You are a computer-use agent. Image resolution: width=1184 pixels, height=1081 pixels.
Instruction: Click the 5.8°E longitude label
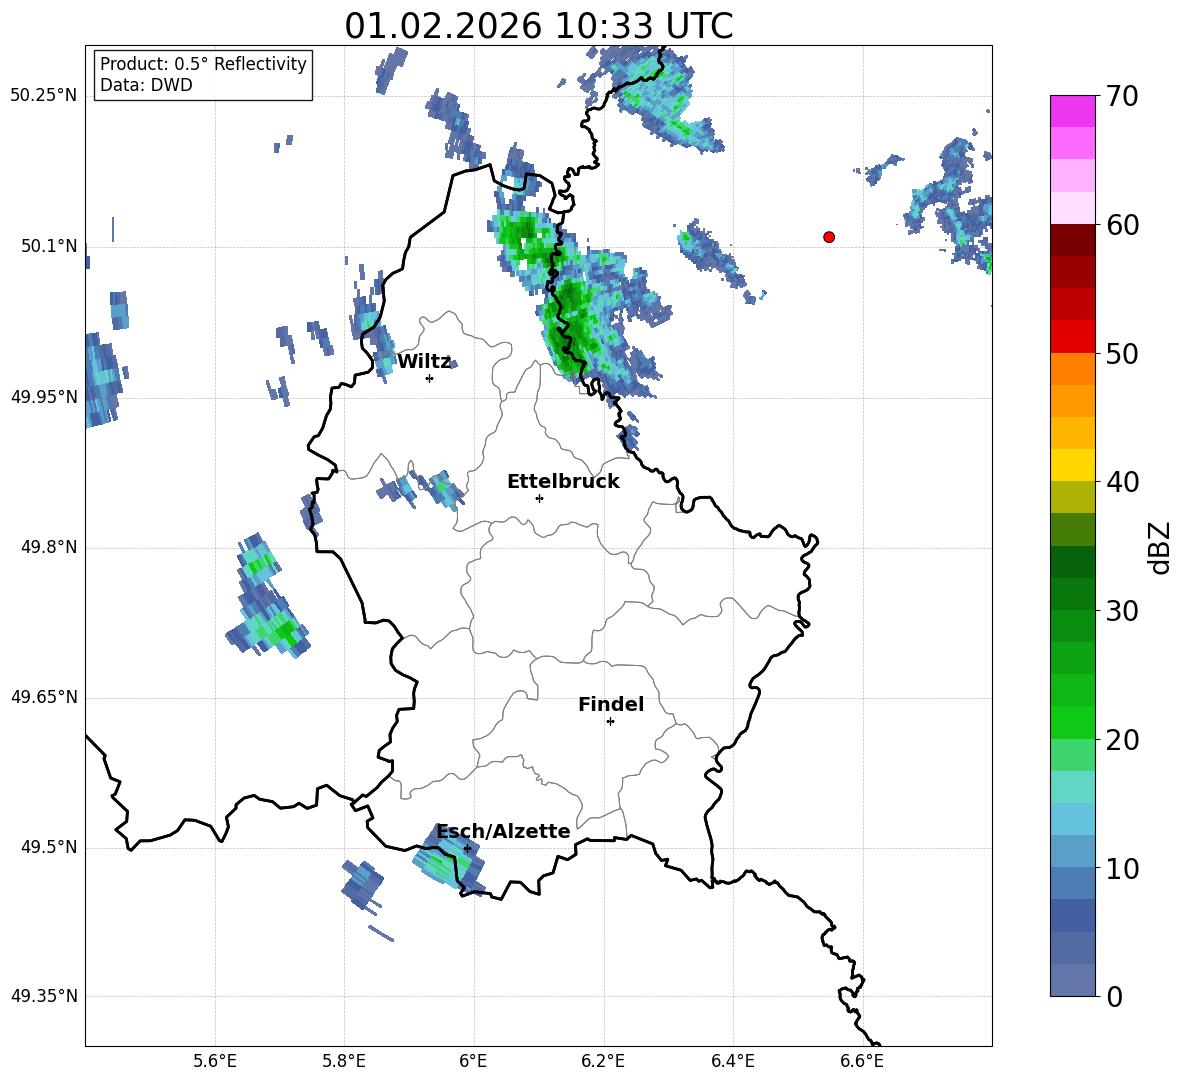(344, 1061)
